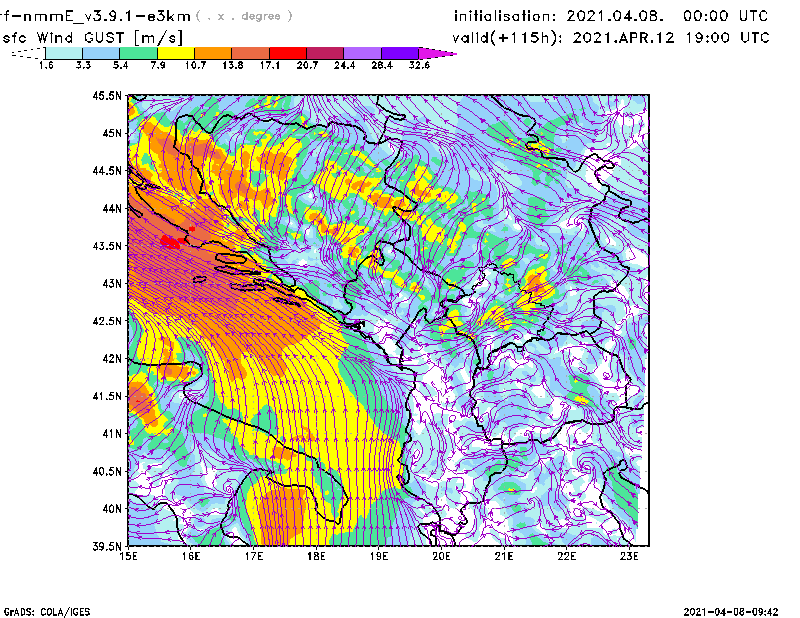Click the legend value 20.7

click(307, 65)
